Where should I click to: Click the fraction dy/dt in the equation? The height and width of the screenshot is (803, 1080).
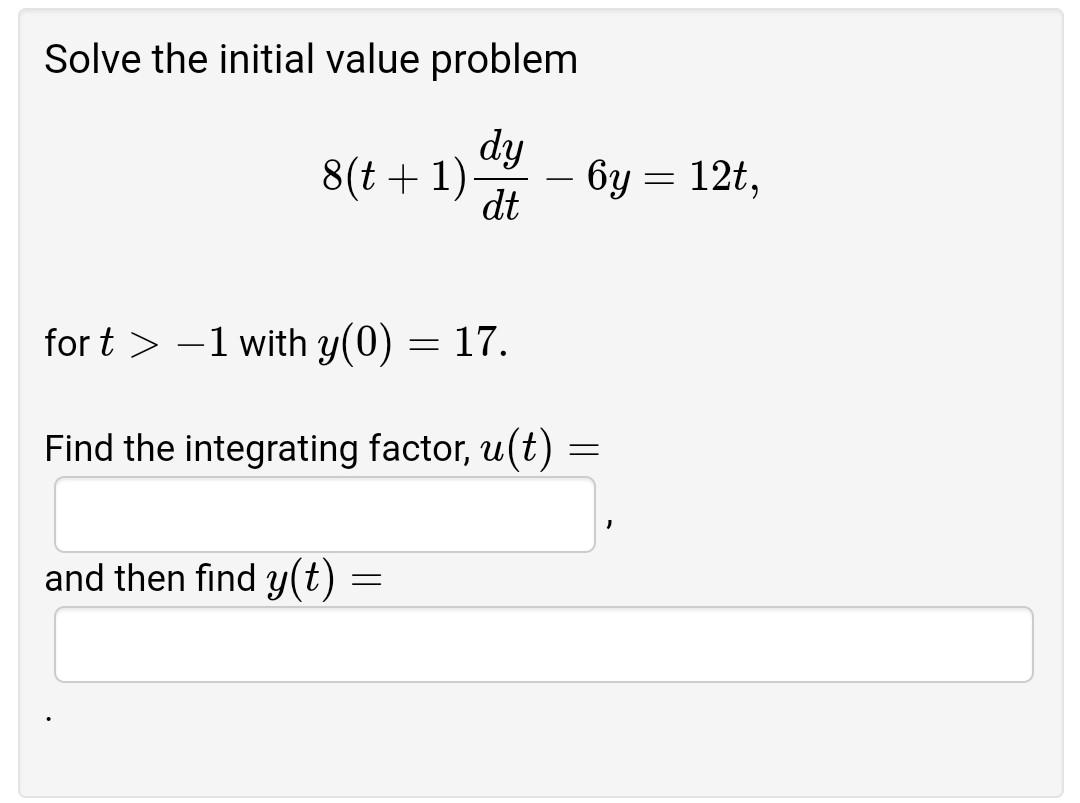pos(501,178)
